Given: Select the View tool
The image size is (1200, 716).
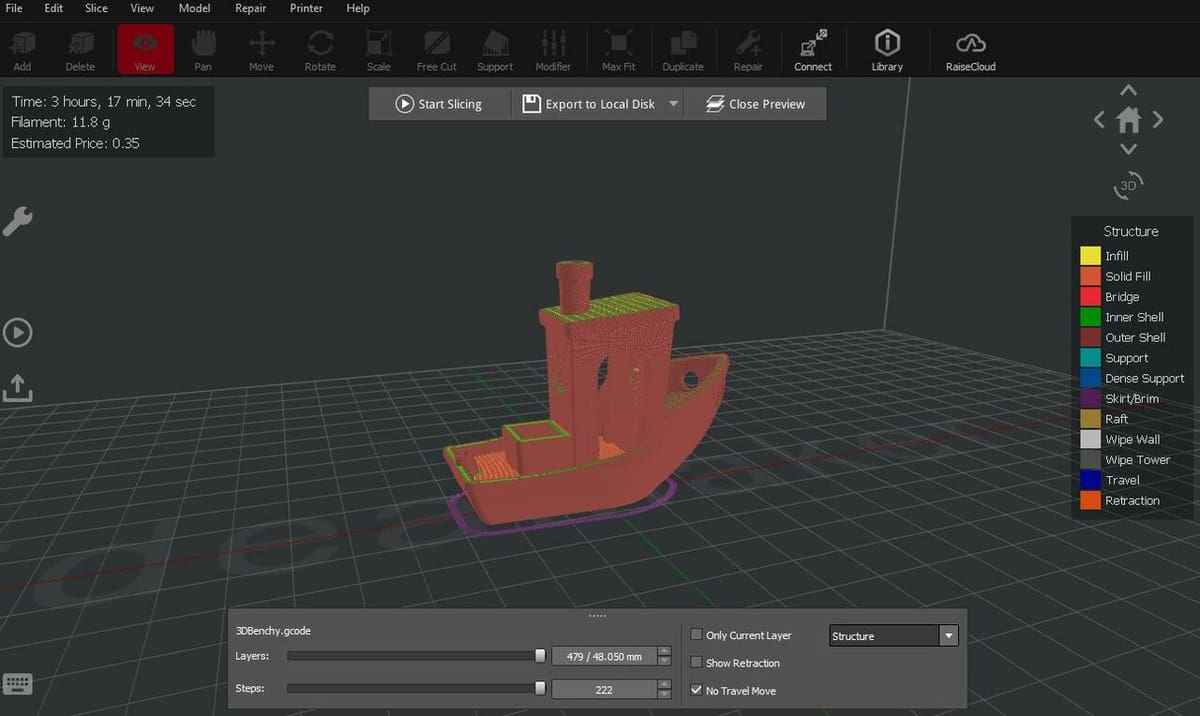Looking at the screenshot, I should (x=145, y=49).
